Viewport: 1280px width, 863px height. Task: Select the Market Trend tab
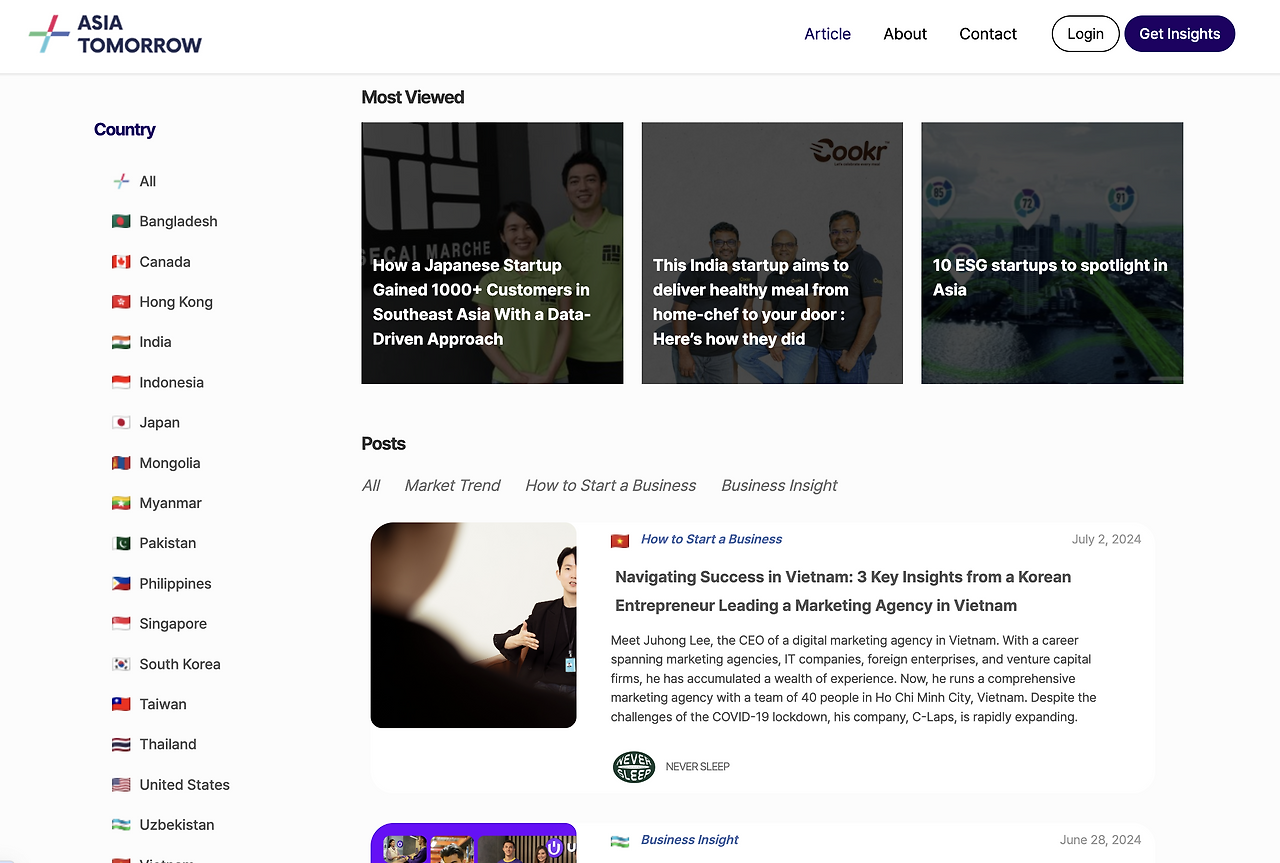tap(452, 485)
